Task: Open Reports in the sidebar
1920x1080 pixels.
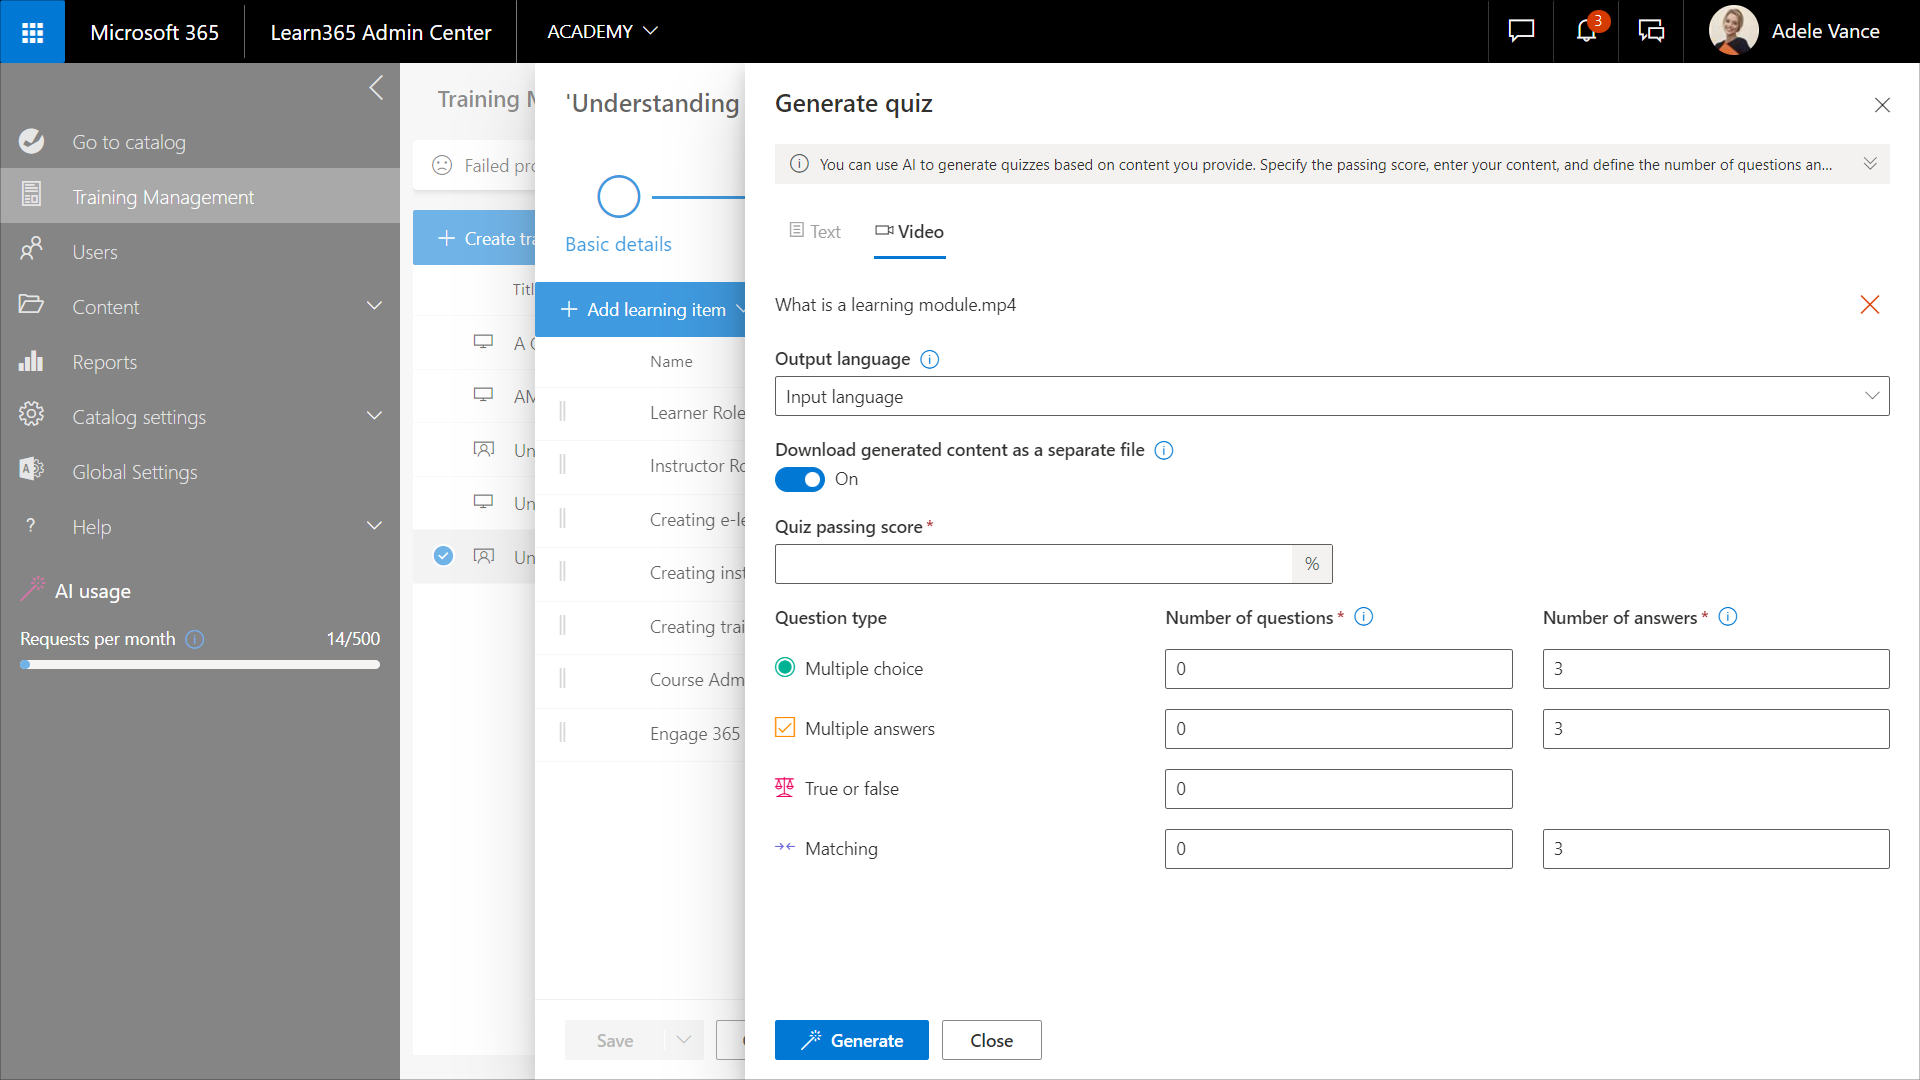Action: 104,362
